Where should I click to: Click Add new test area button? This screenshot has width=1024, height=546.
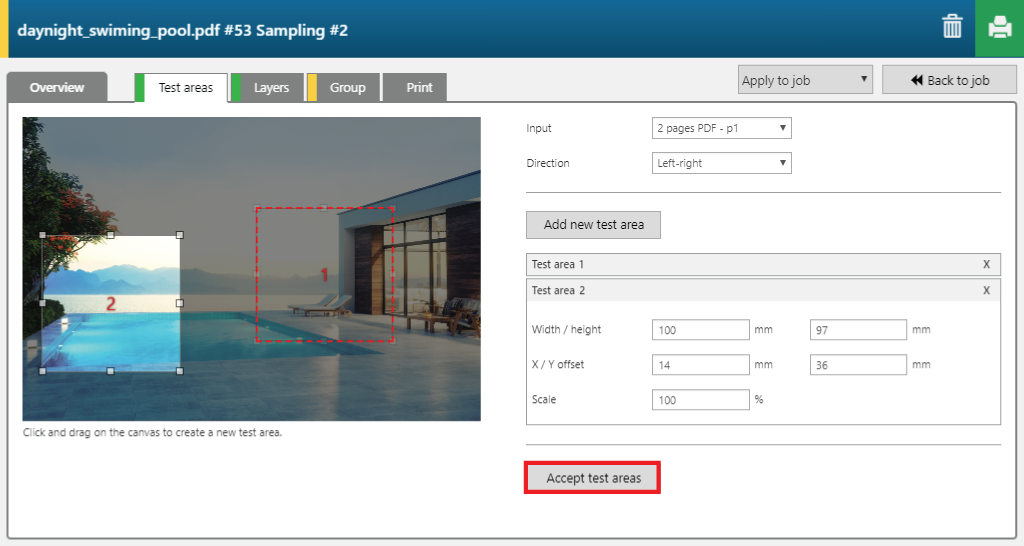click(x=594, y=225)
